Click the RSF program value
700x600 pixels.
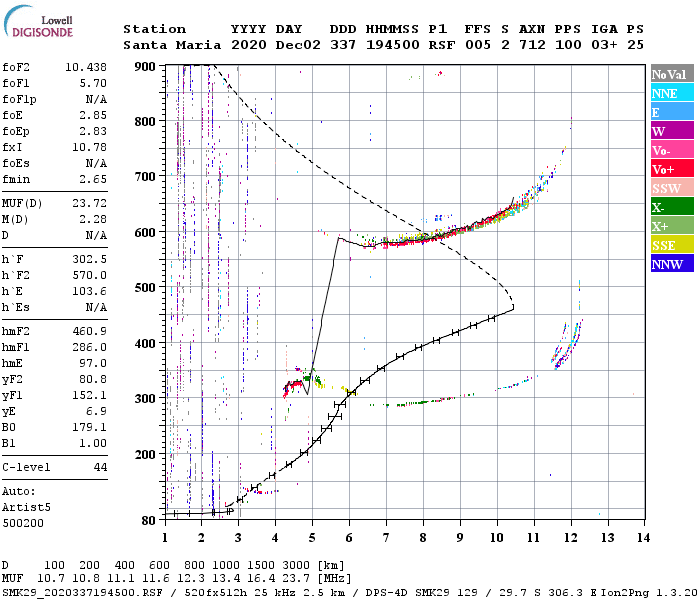pyautogui.click(x=442, y=45)
